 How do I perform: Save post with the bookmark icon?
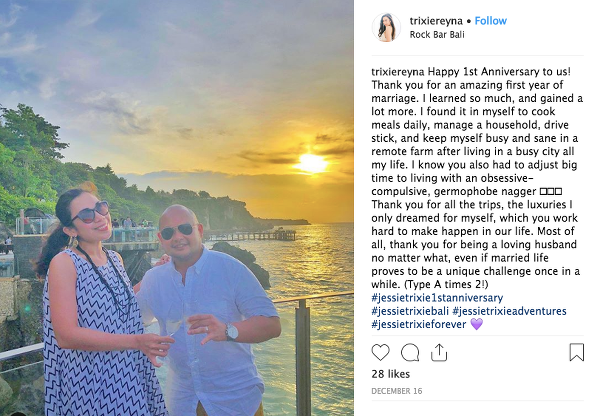576,352
